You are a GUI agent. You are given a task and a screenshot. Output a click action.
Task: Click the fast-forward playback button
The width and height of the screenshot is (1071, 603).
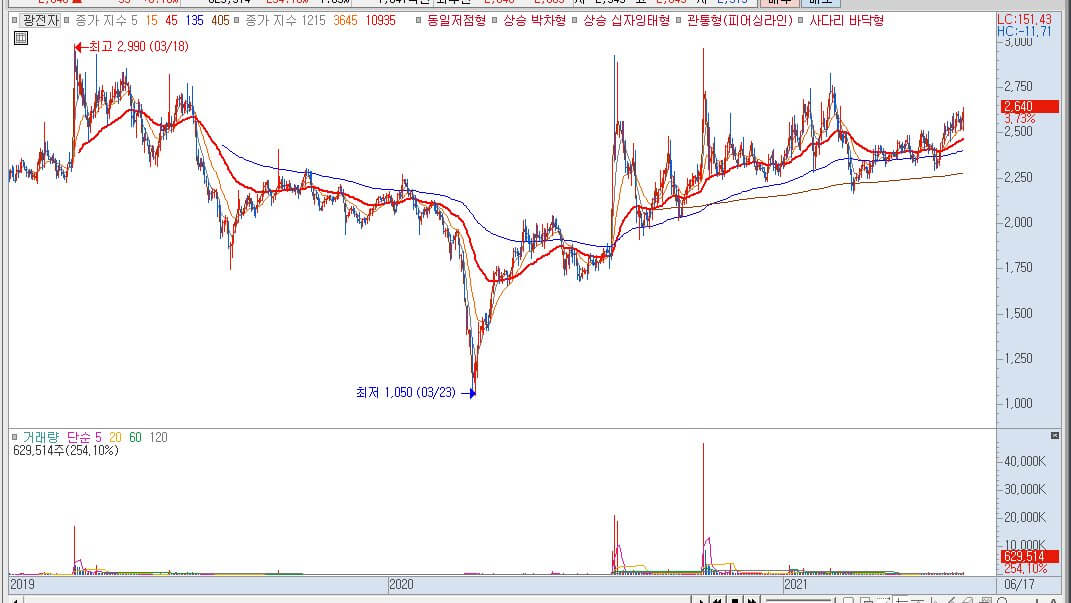pyautogui.click(x=751, y=600)
